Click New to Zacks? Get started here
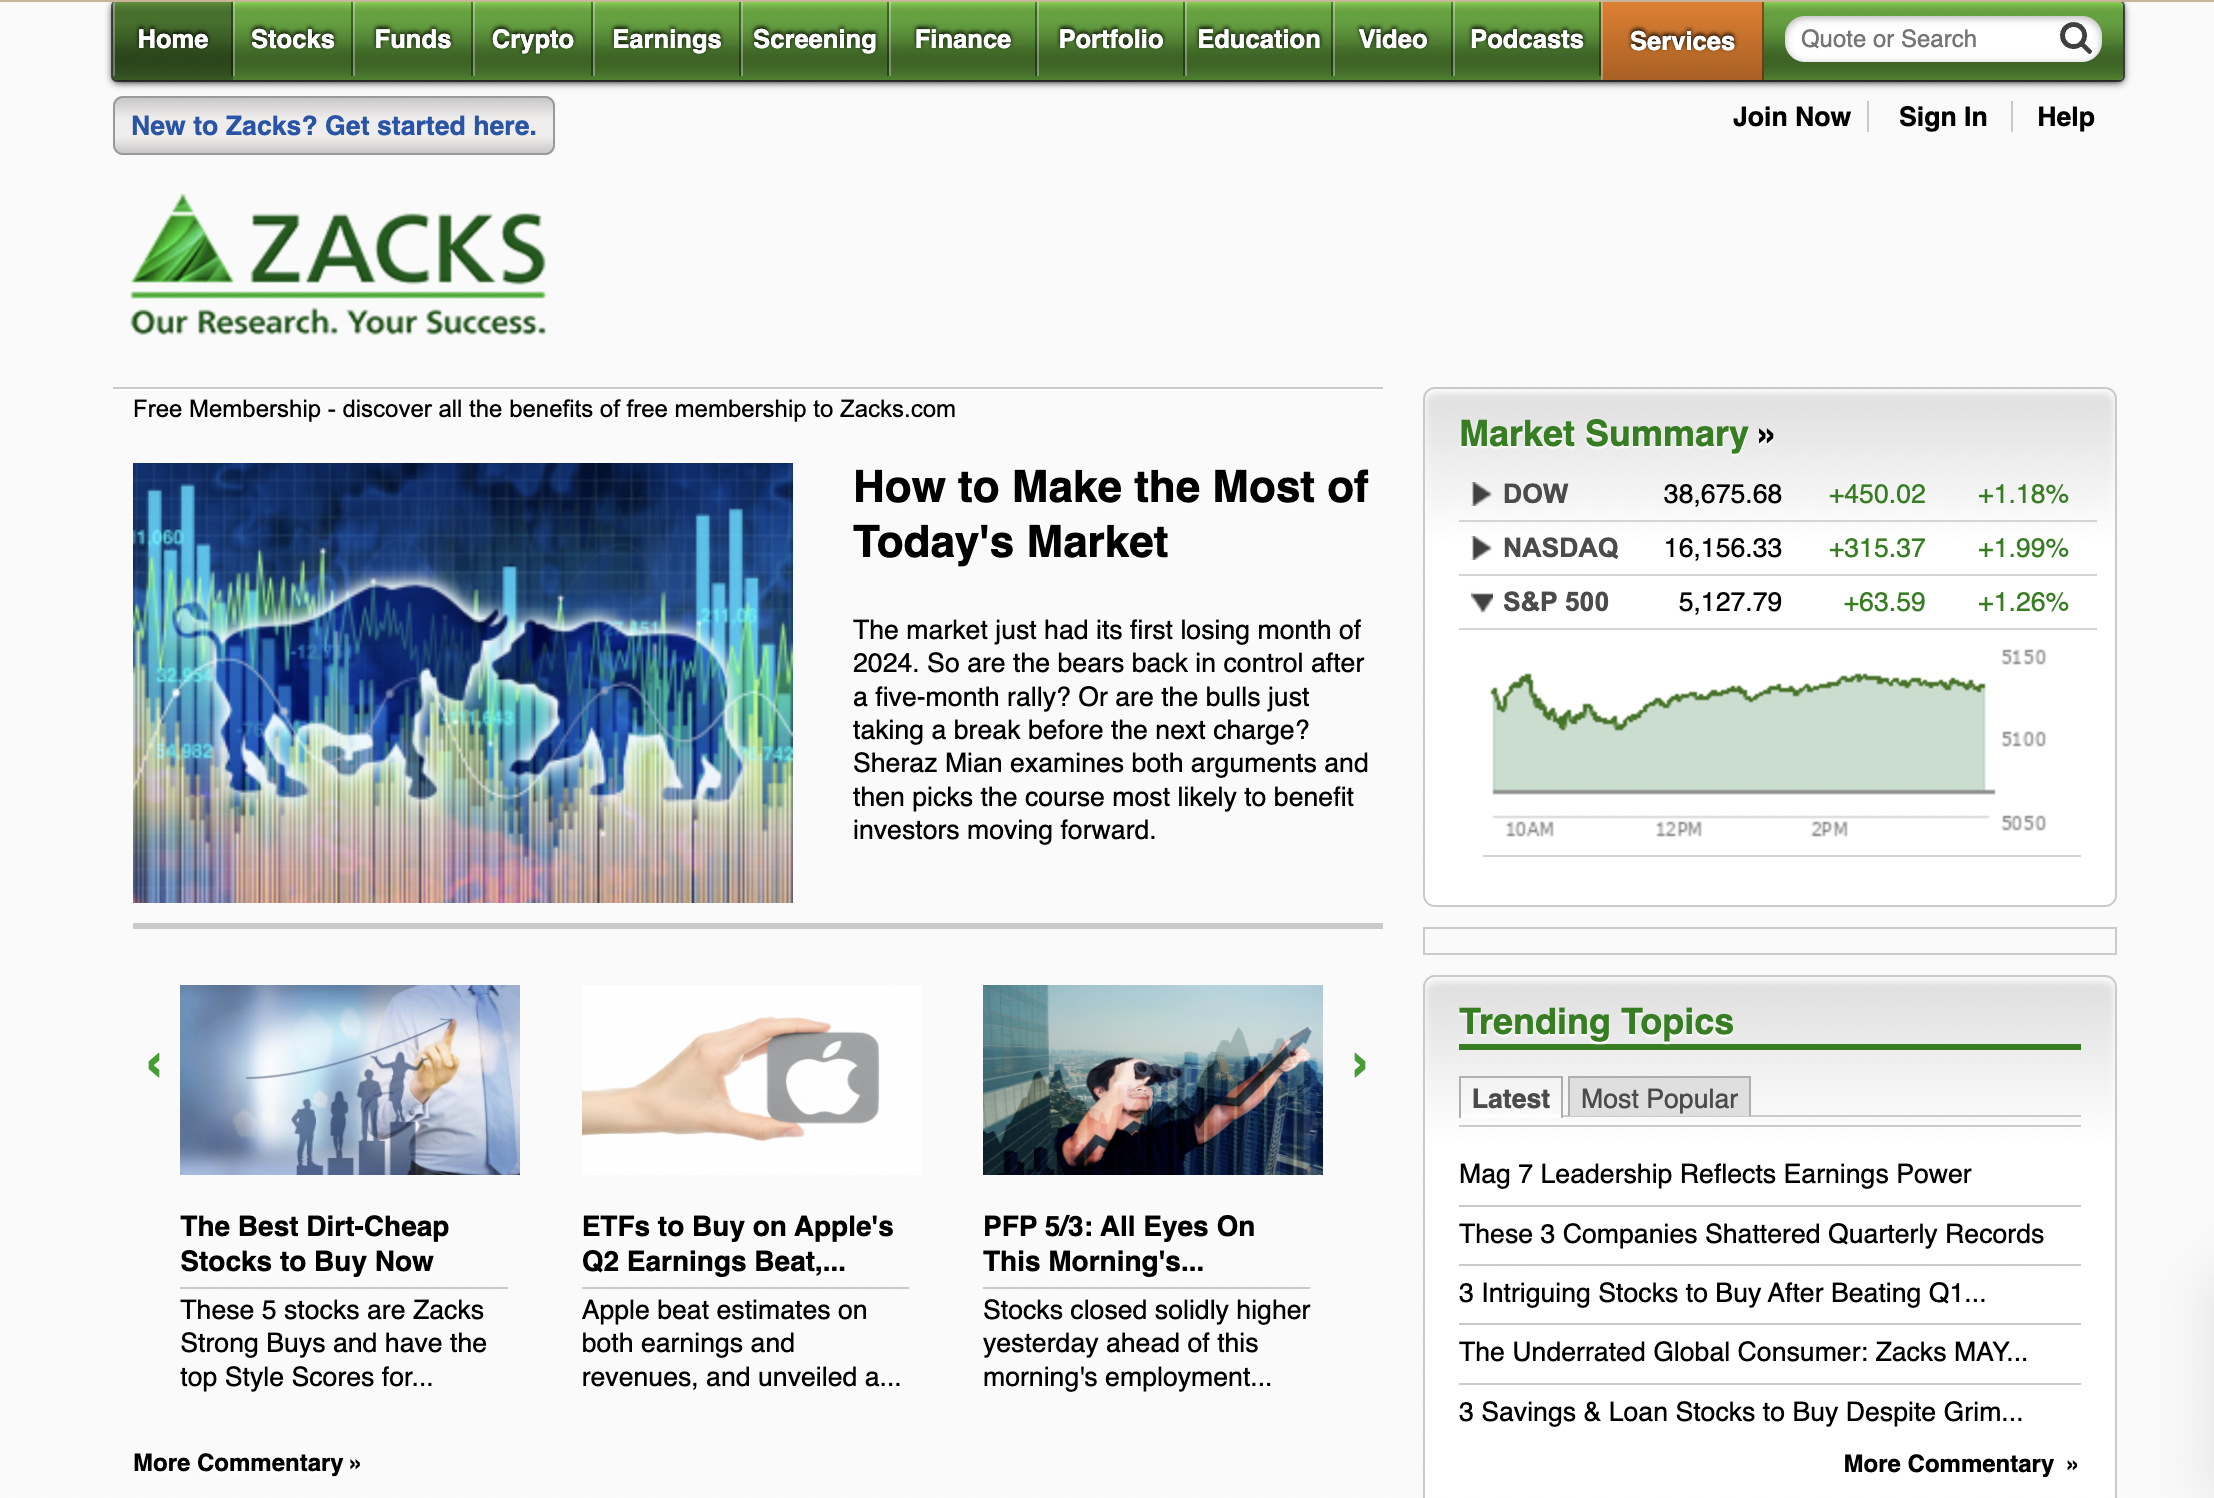 point(334,126)
